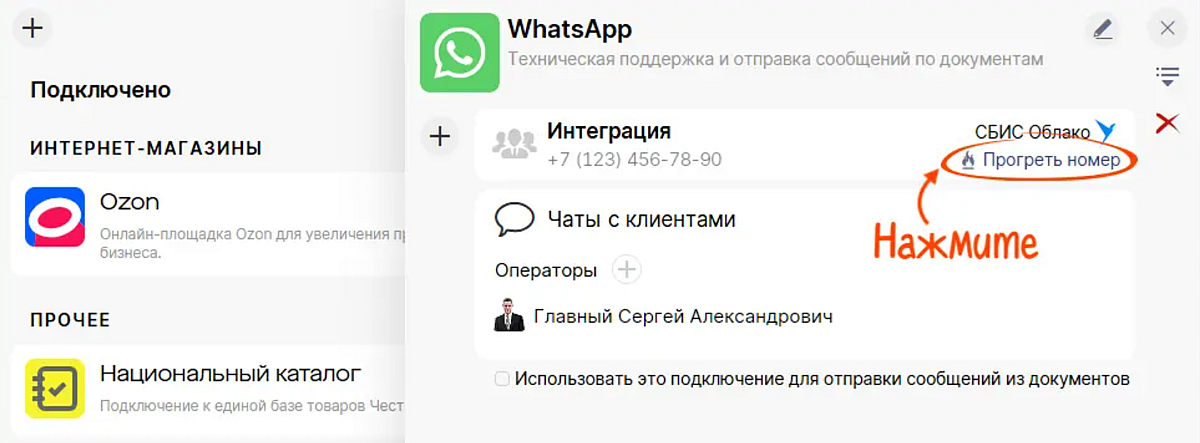The image size is (1200, 443).
Task: Click the plus button beside Интеграция
Action: [440, 135]
